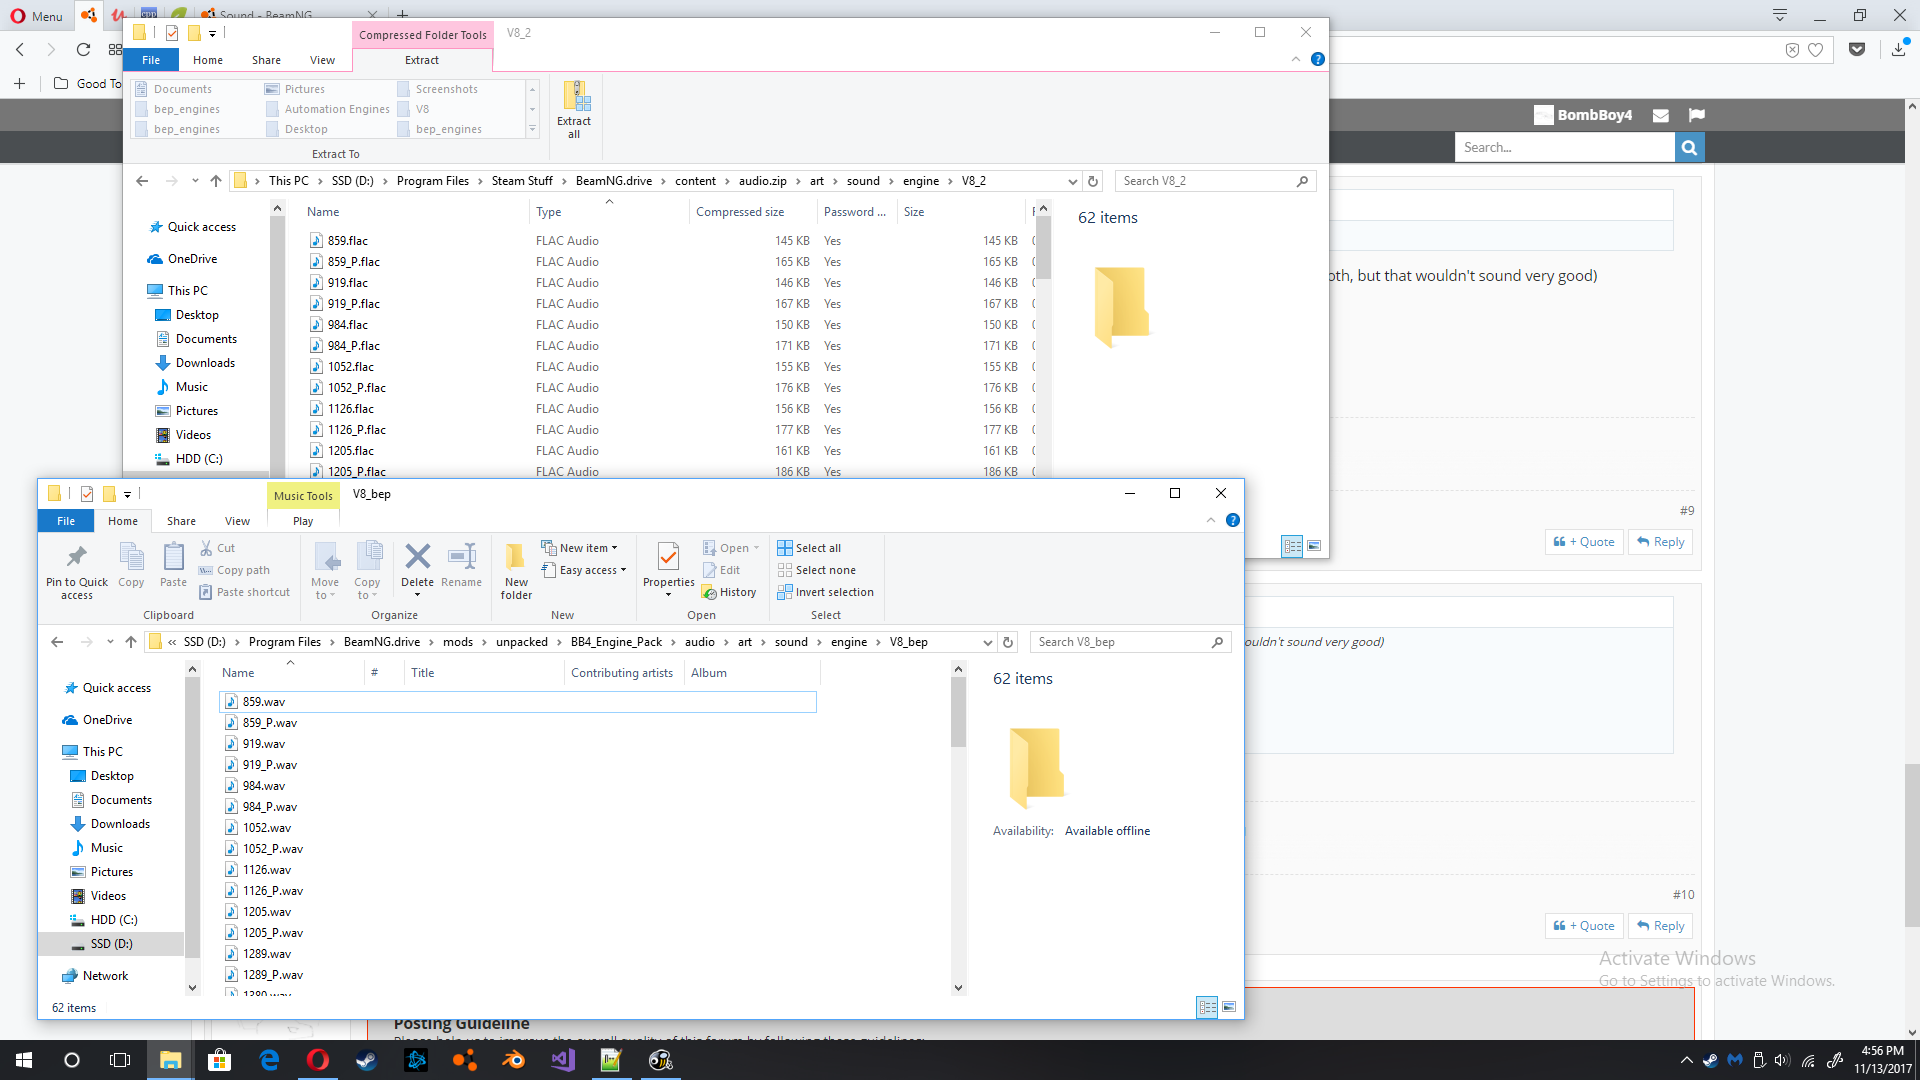Screen dimensions: 1920x1080
Task: Open Visual Studio from the taskbar
Action: [x=563, y=1060]
